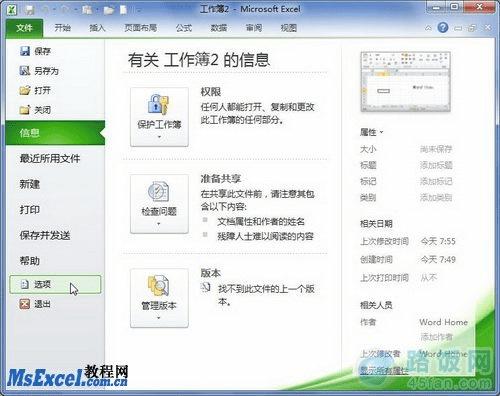Click the 另存为 Save As label
Screen dimensions: 500x396
[x=47, y=71]
